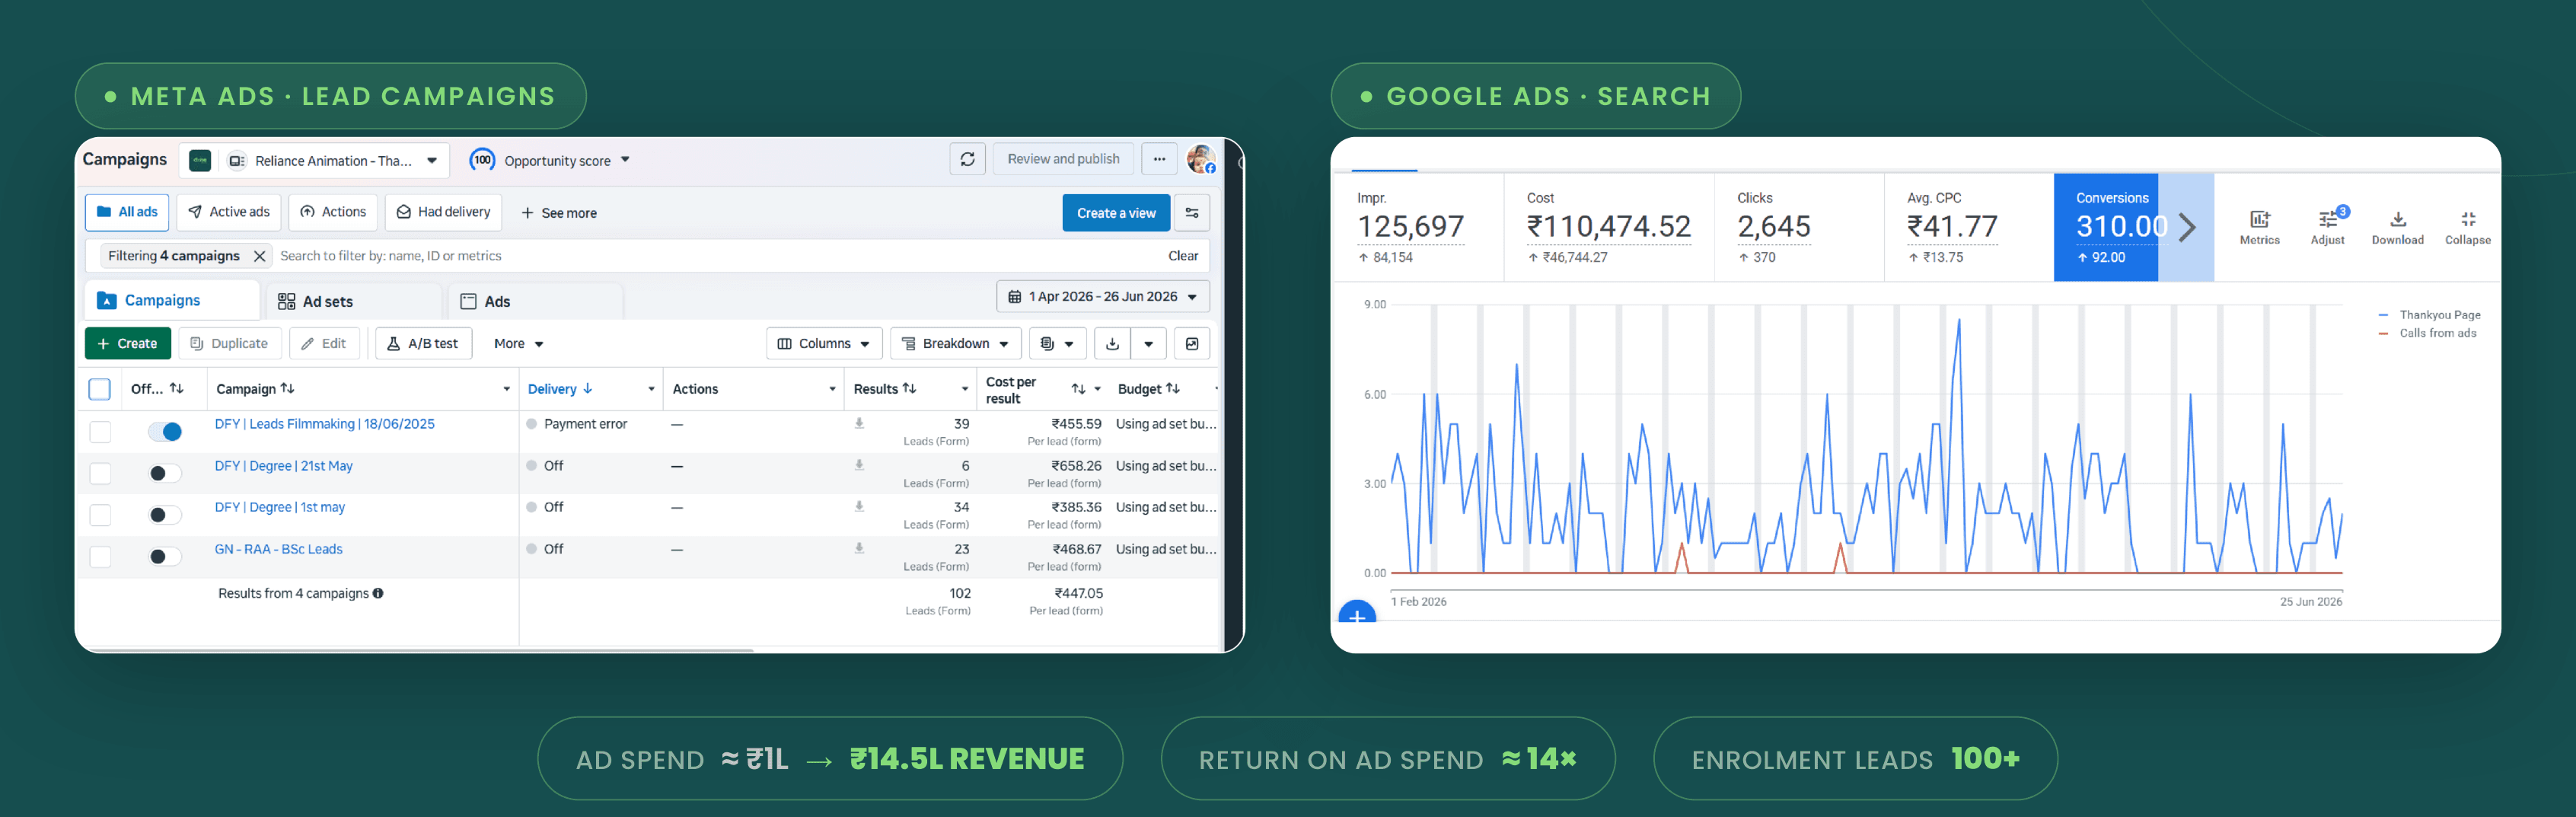2576x817 pixels.
Task: Download the Google Ads chart
Action: 2397,227
